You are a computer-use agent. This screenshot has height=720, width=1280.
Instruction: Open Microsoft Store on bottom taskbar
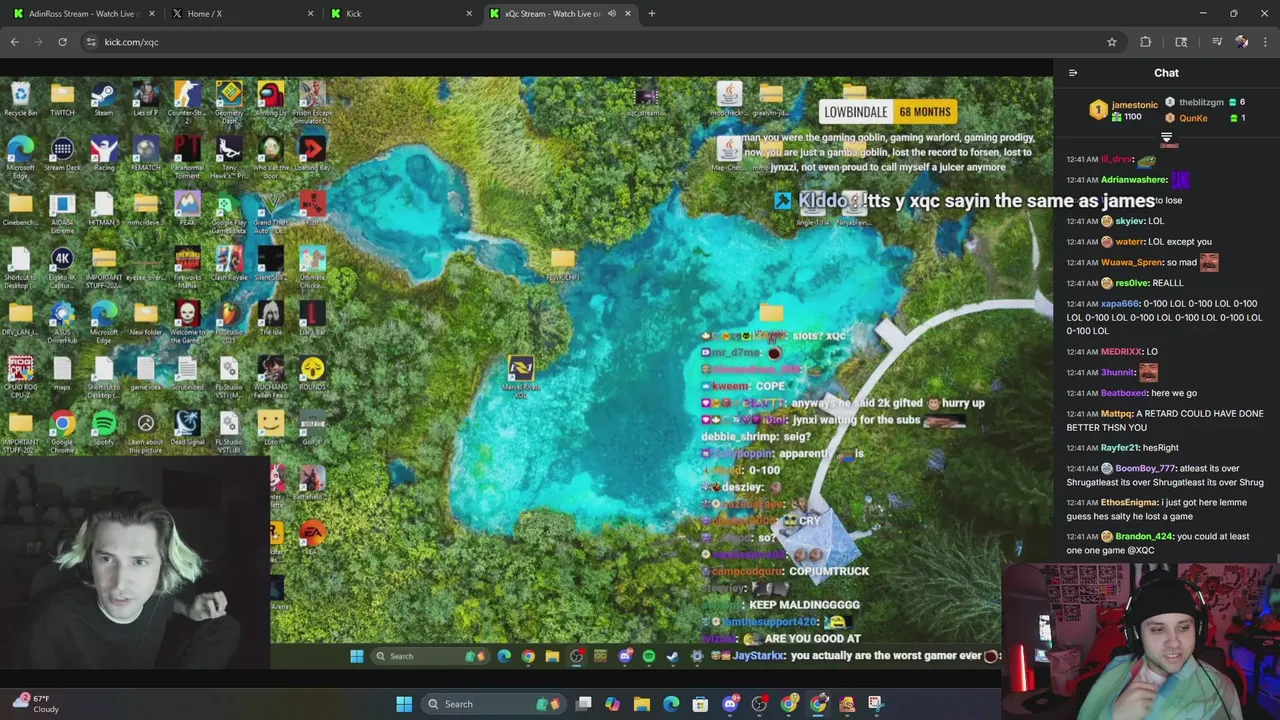(x=701, y=704)
